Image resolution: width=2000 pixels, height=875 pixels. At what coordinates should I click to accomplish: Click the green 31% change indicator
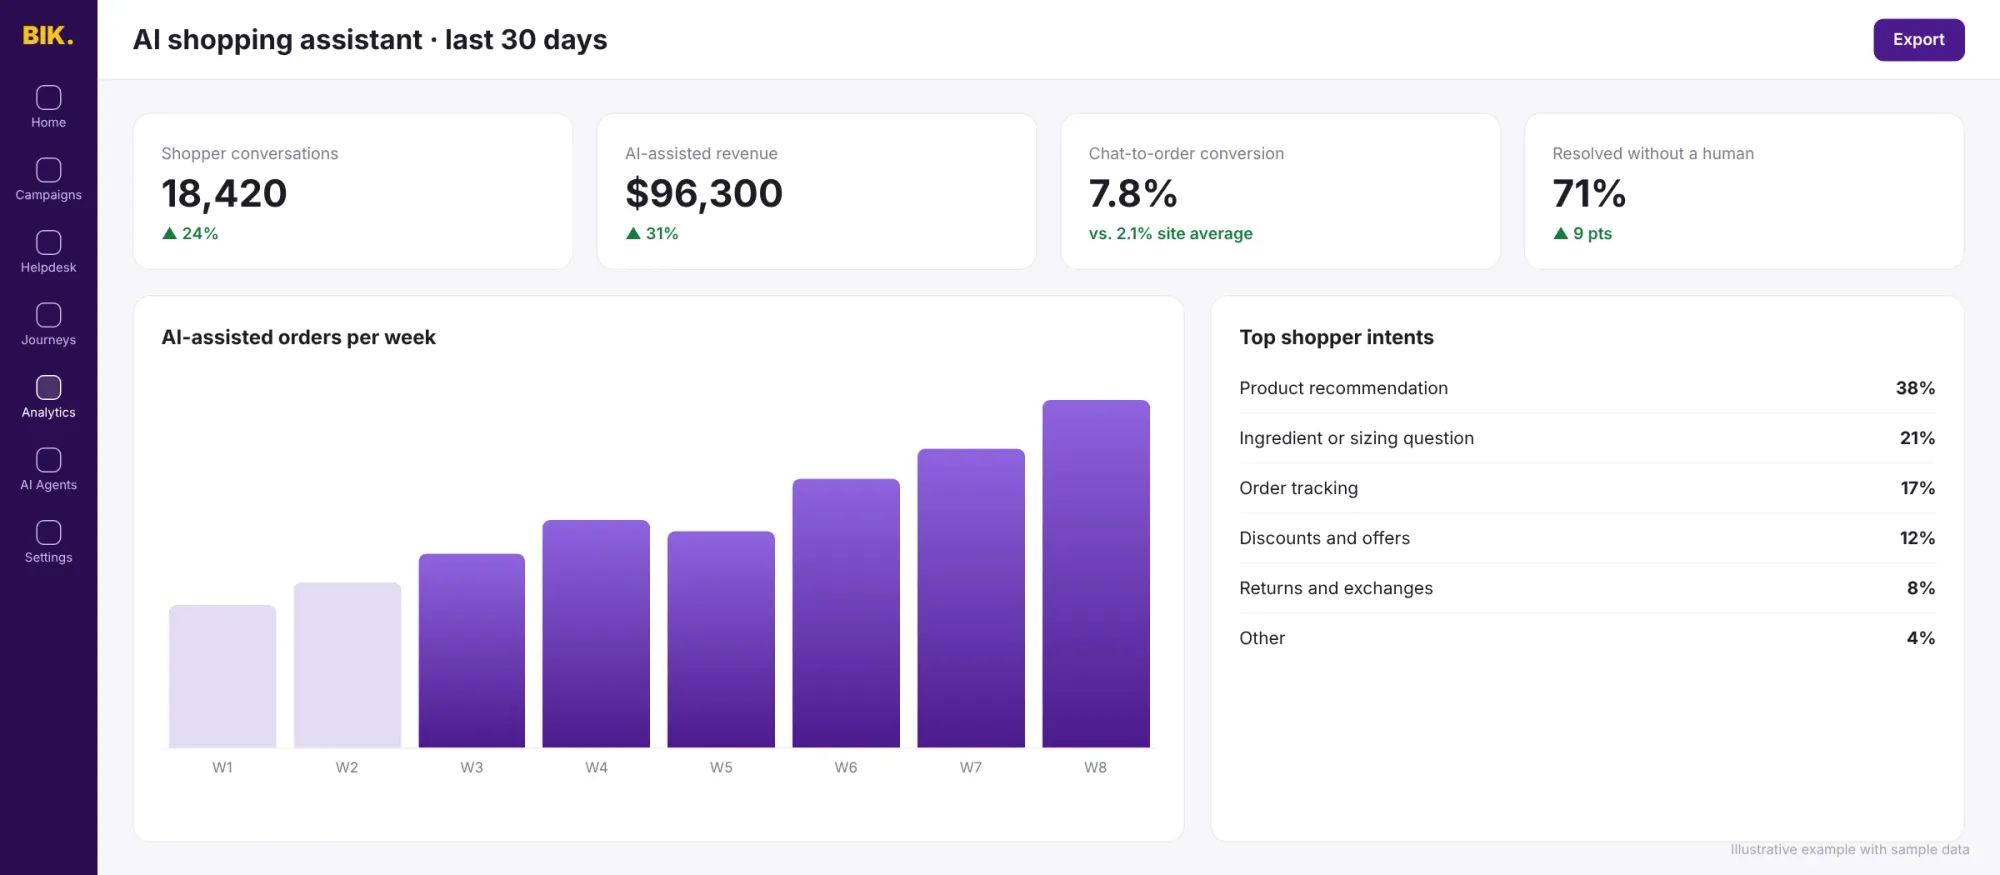tap(652, 233)
